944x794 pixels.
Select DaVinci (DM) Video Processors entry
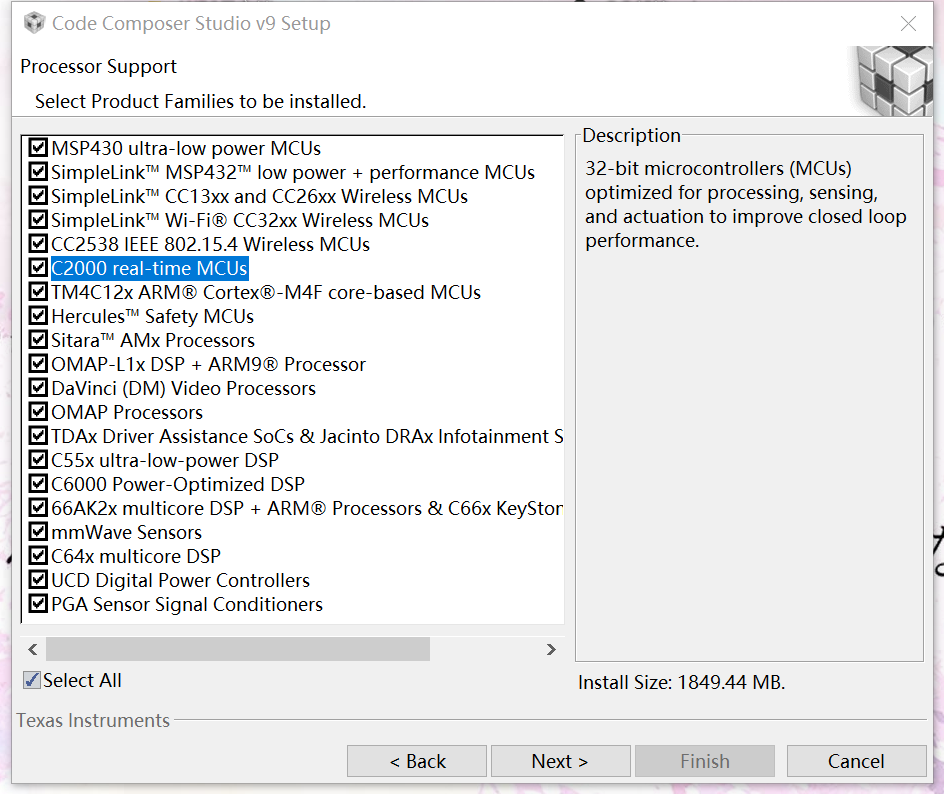183,388
